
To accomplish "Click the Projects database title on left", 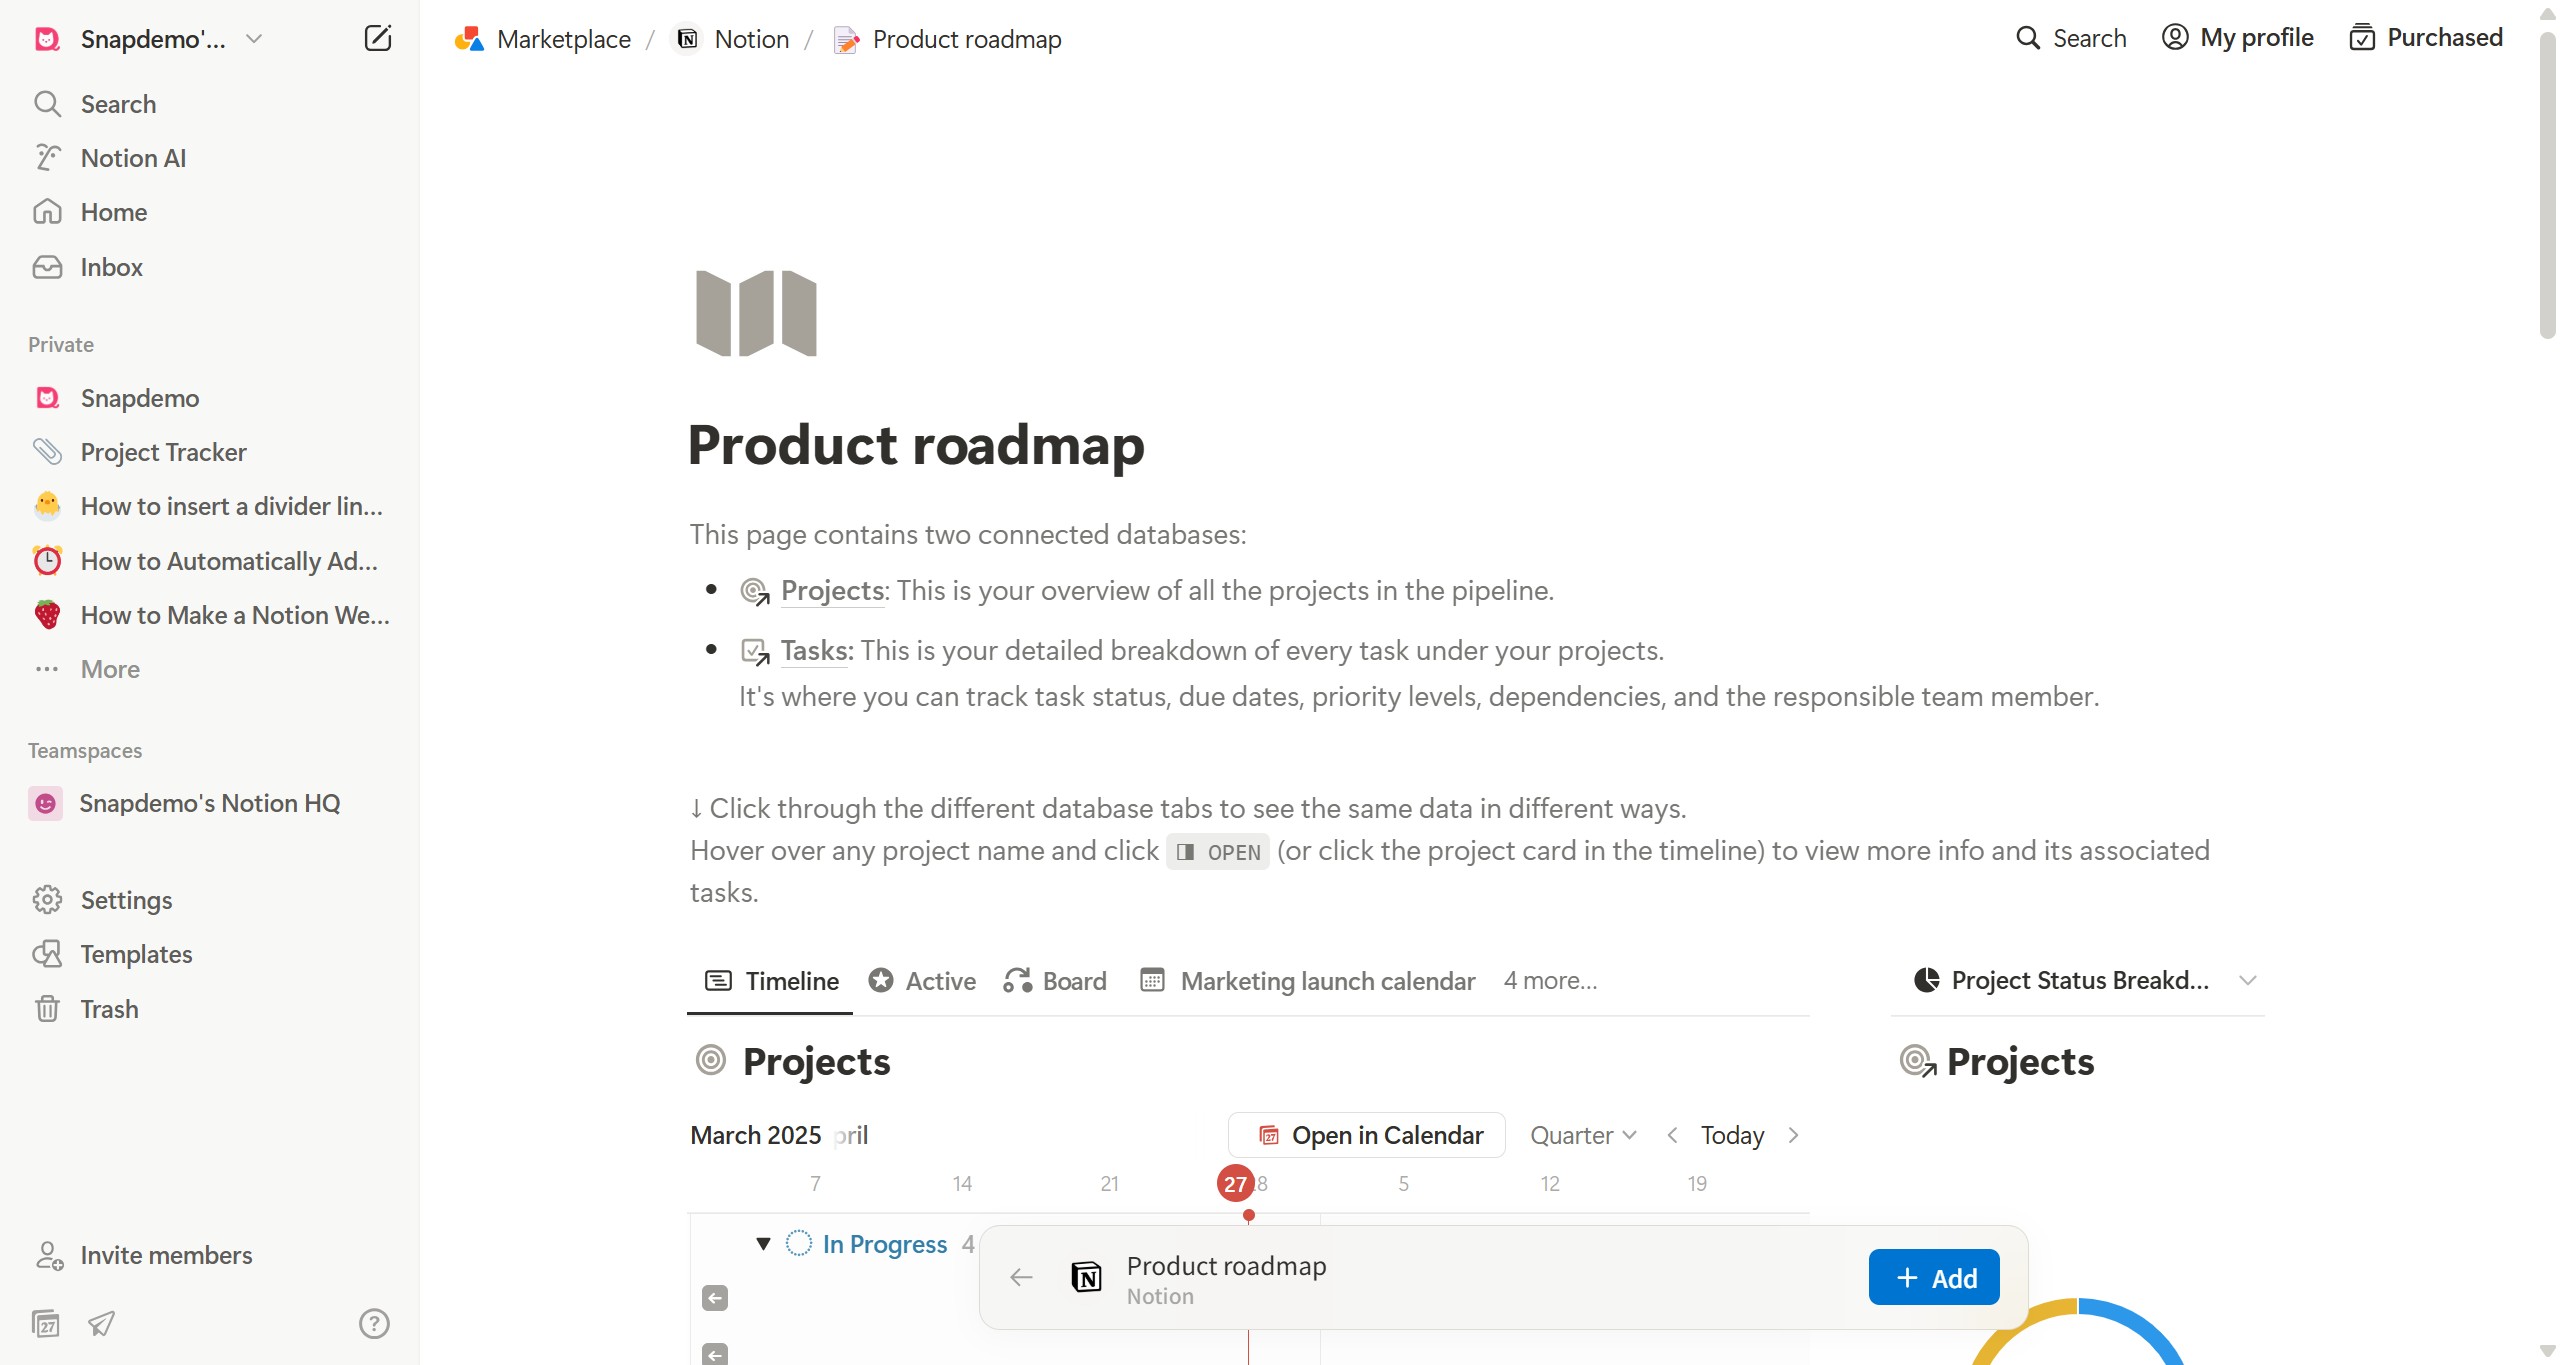I will pos(816,1061).
